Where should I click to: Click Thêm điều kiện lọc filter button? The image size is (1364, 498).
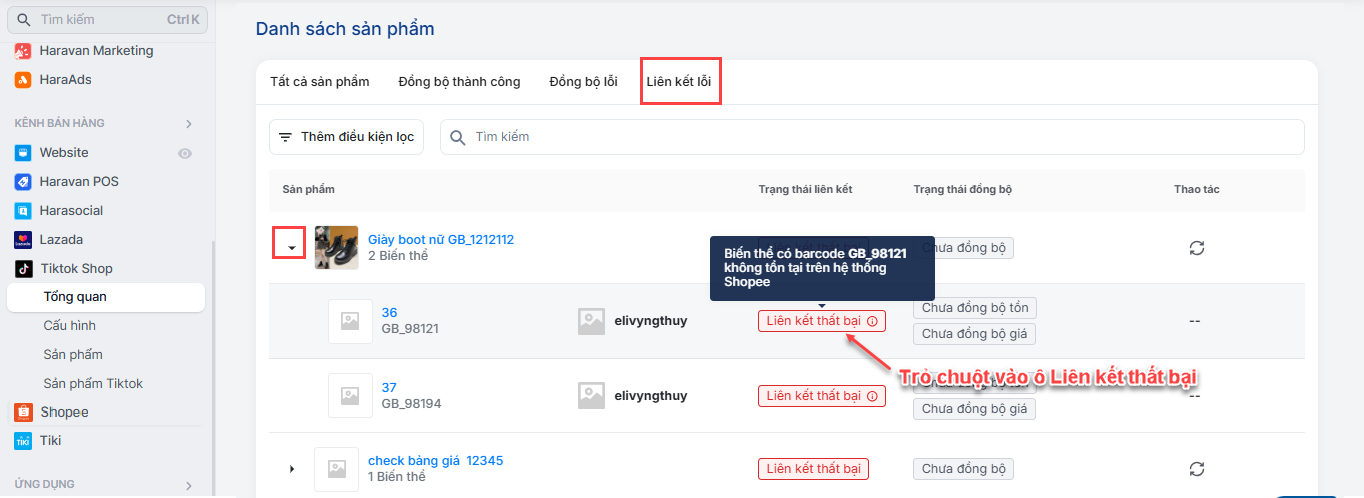346,137
